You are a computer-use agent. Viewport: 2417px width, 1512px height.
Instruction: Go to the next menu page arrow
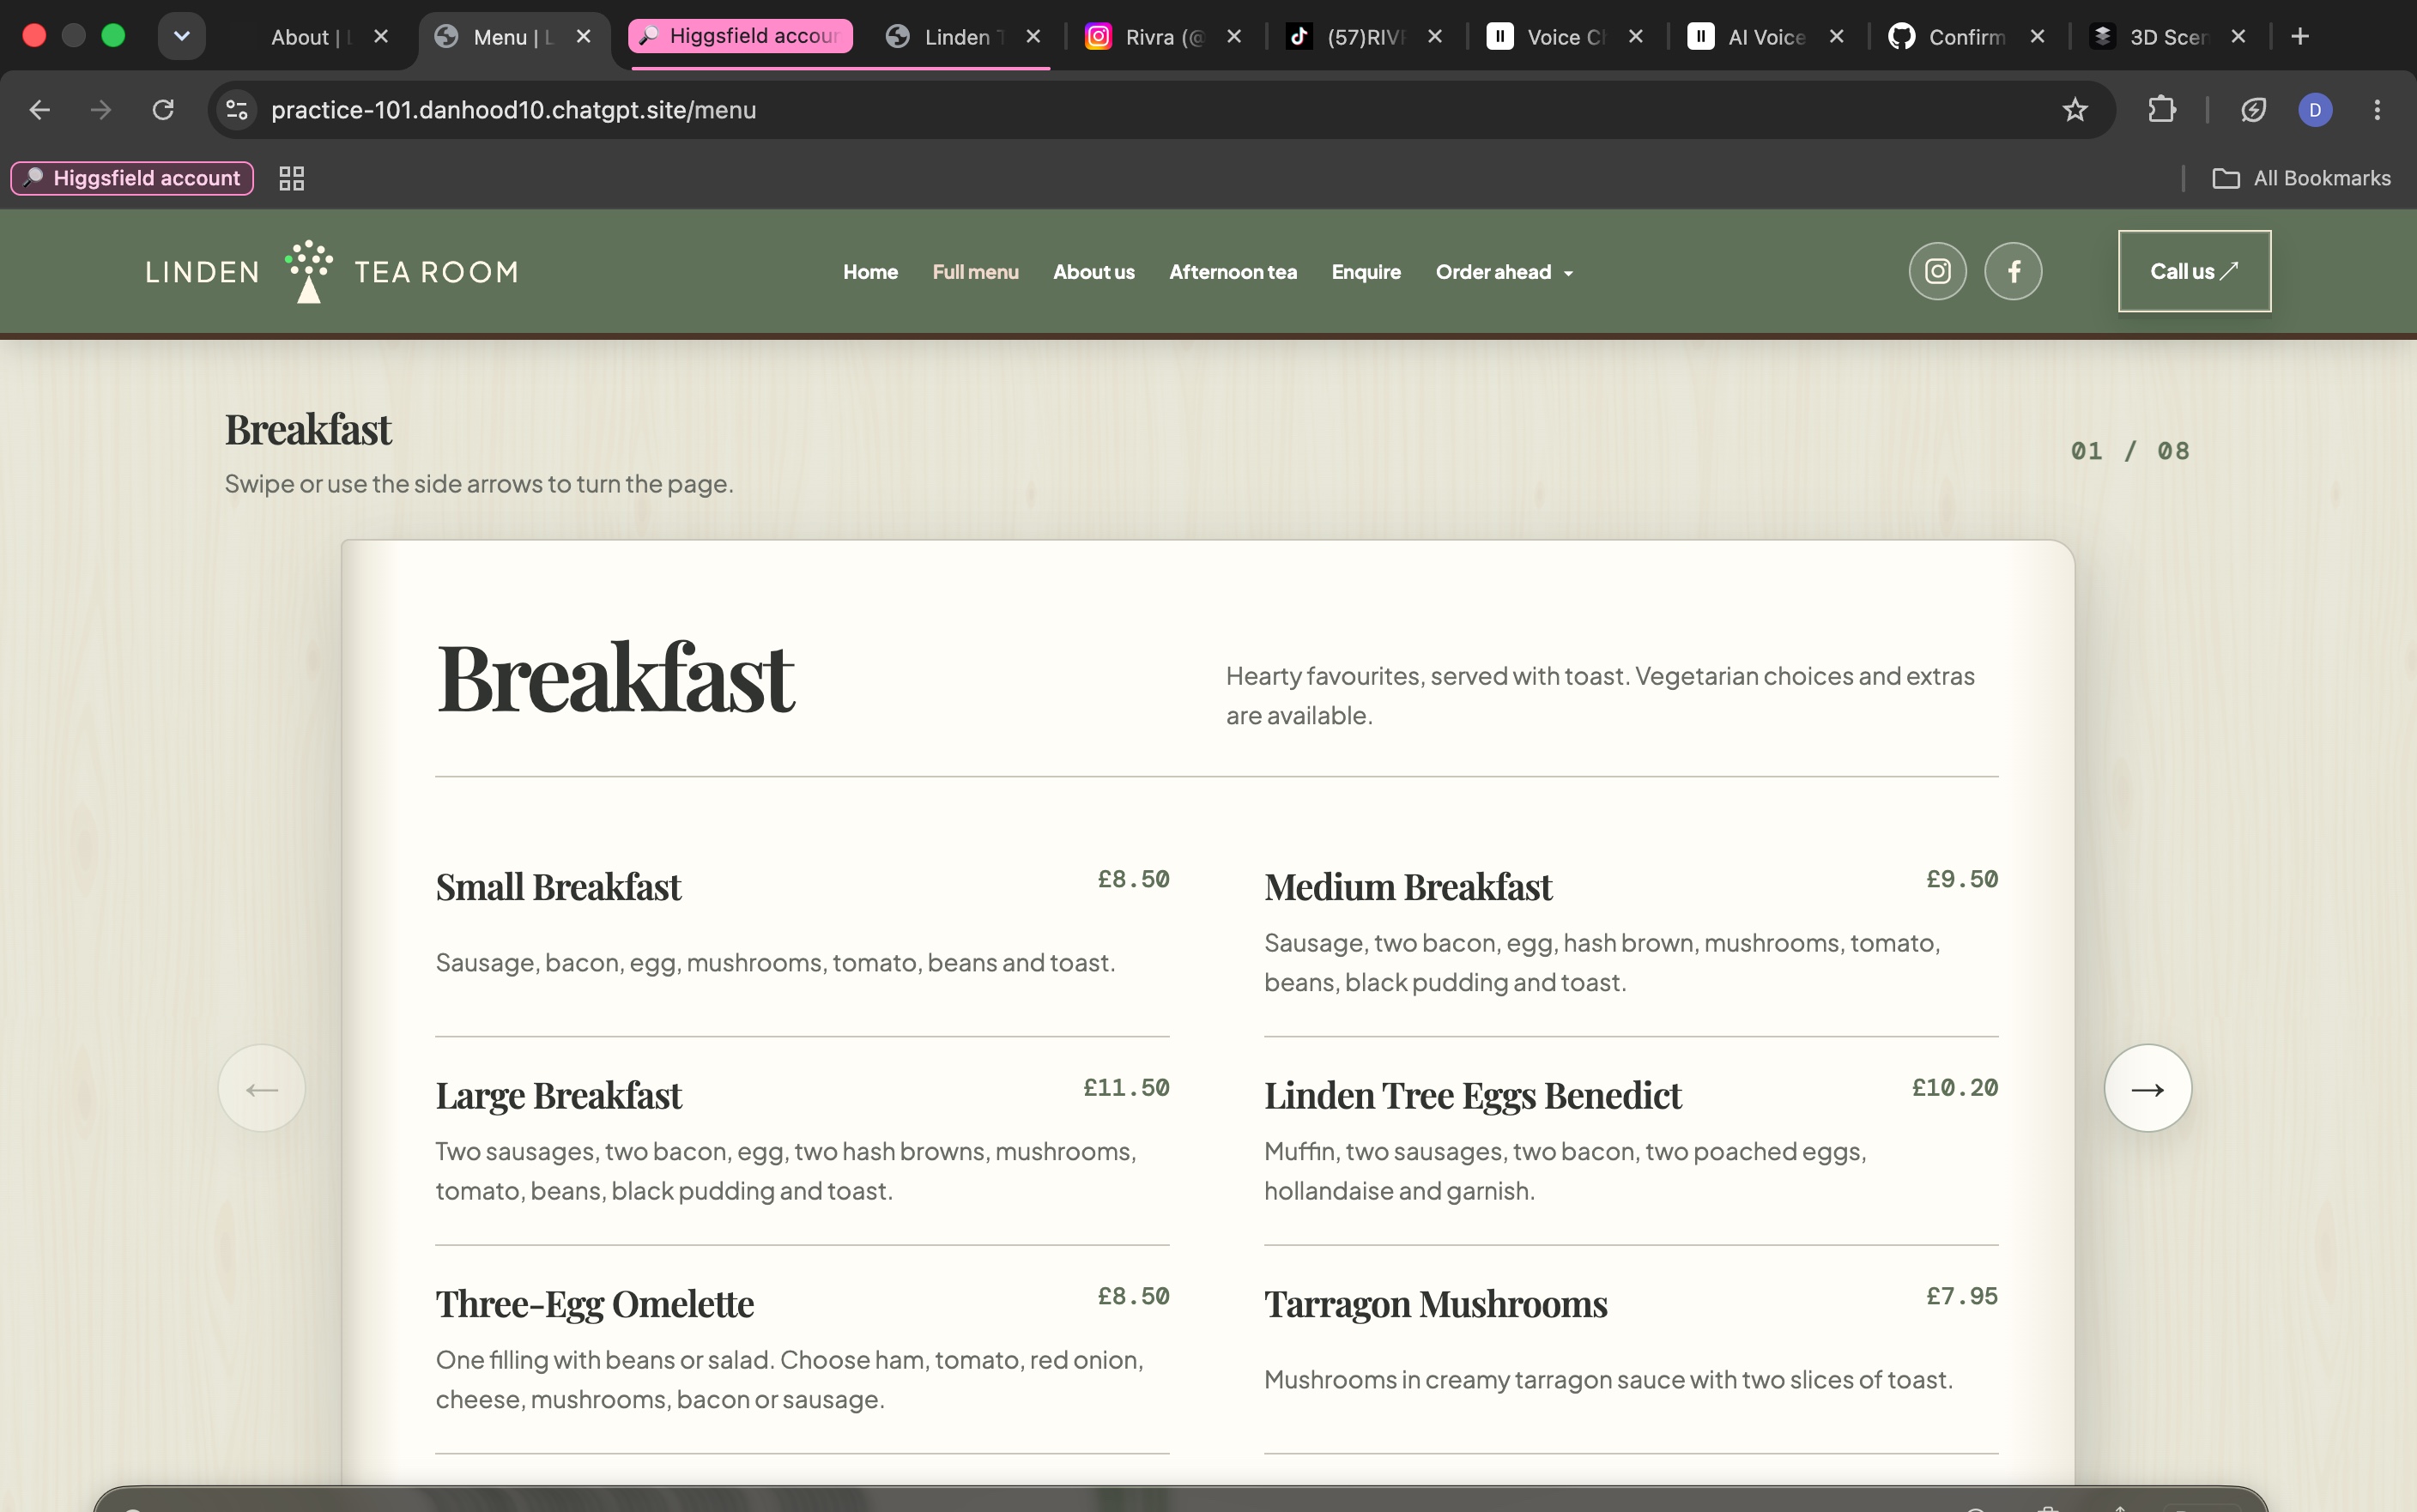click(2147, 1088)
